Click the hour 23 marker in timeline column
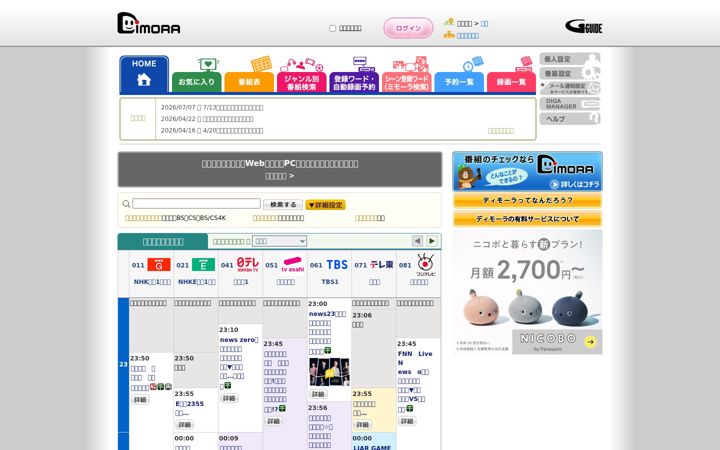 click(123, 365)
